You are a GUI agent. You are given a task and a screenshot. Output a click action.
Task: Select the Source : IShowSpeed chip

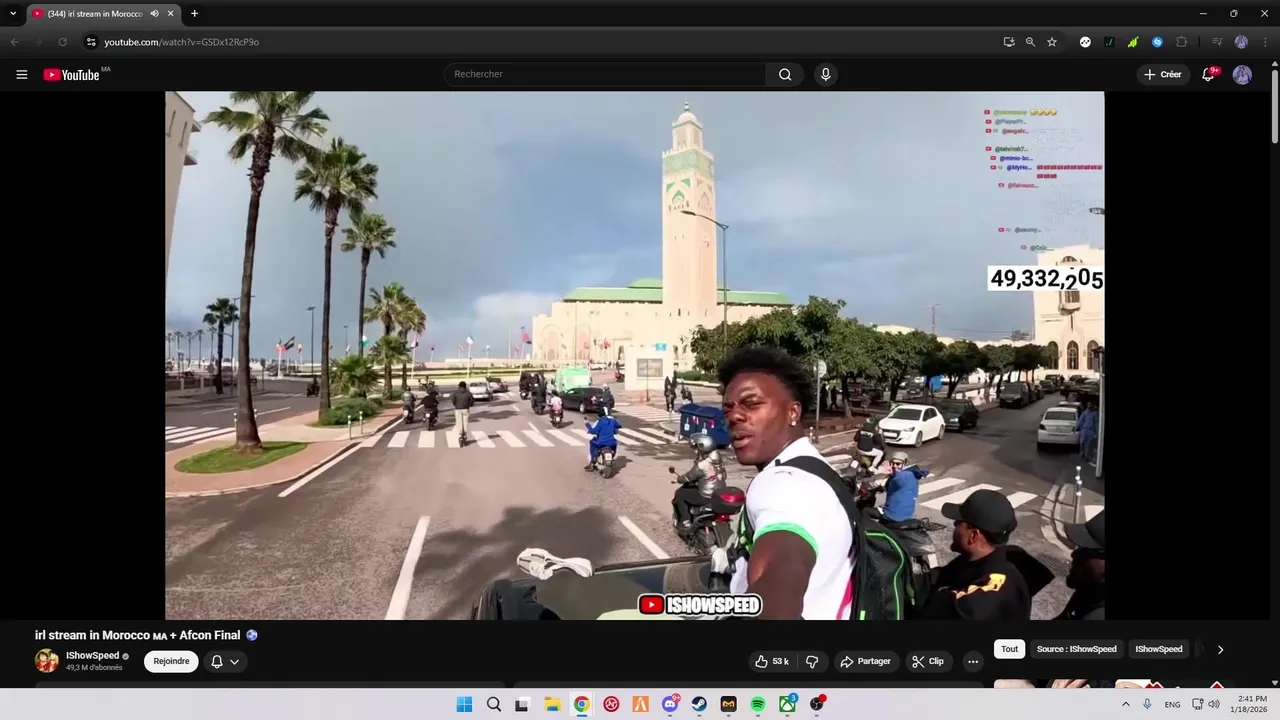(1077, 649)
